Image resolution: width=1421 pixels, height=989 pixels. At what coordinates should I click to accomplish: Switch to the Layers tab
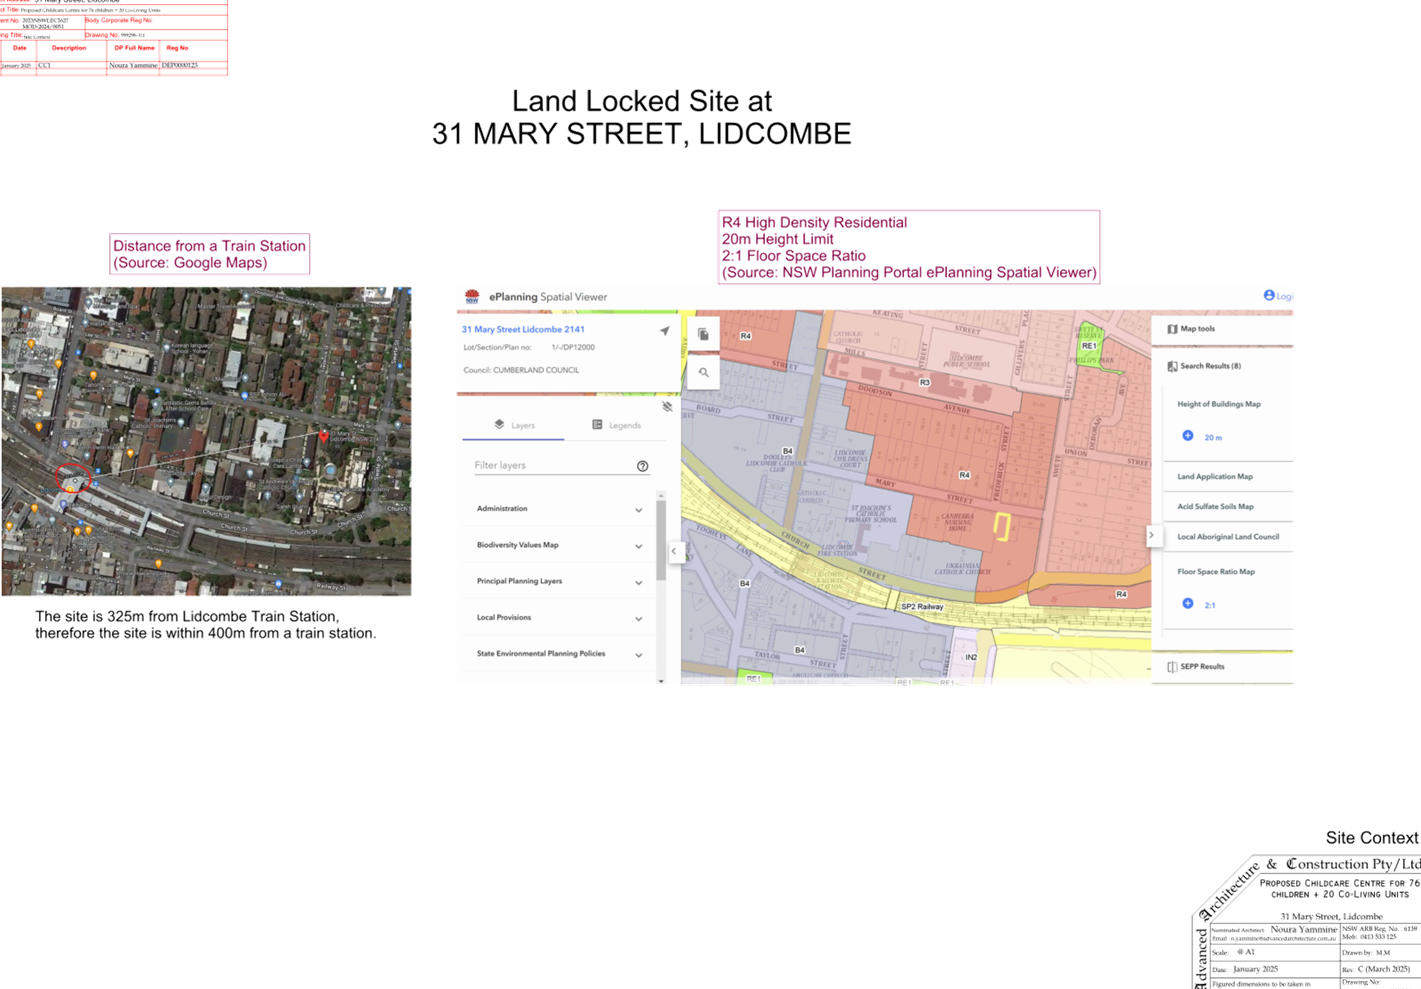click(514, 425)
